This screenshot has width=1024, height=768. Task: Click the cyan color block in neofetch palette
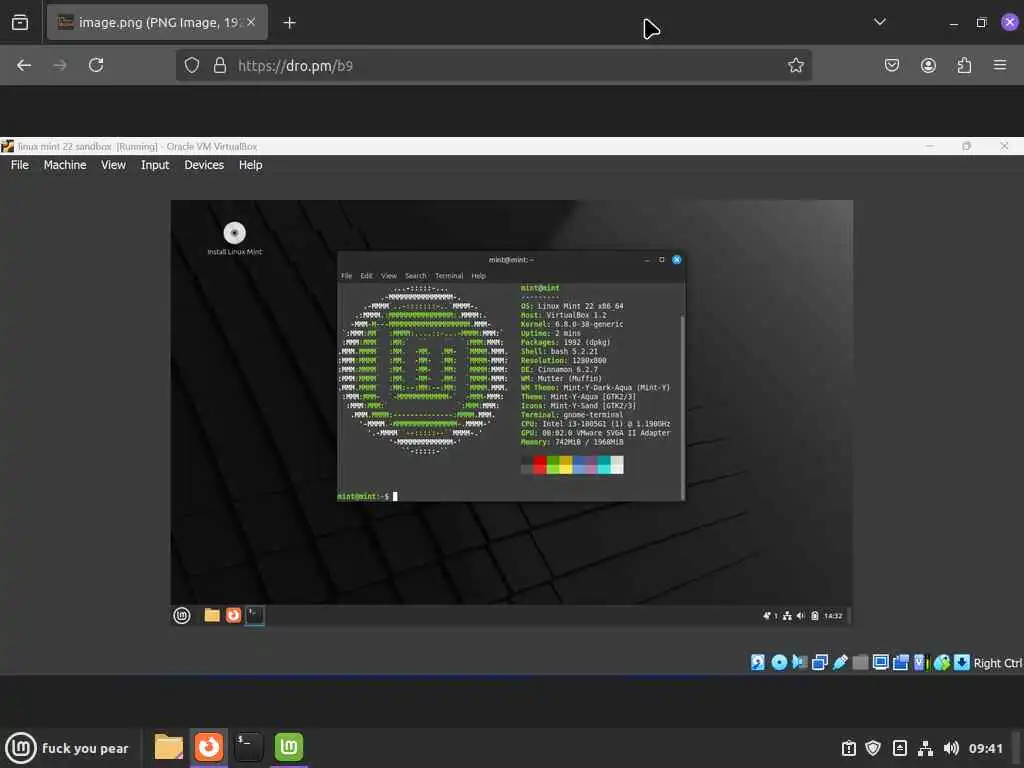point(604,464)
